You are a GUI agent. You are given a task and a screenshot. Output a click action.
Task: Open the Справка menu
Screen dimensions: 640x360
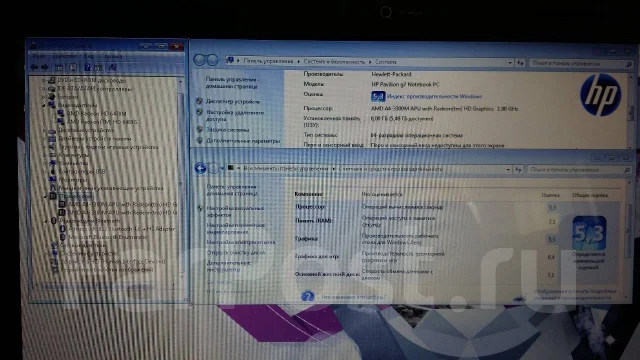111,56
